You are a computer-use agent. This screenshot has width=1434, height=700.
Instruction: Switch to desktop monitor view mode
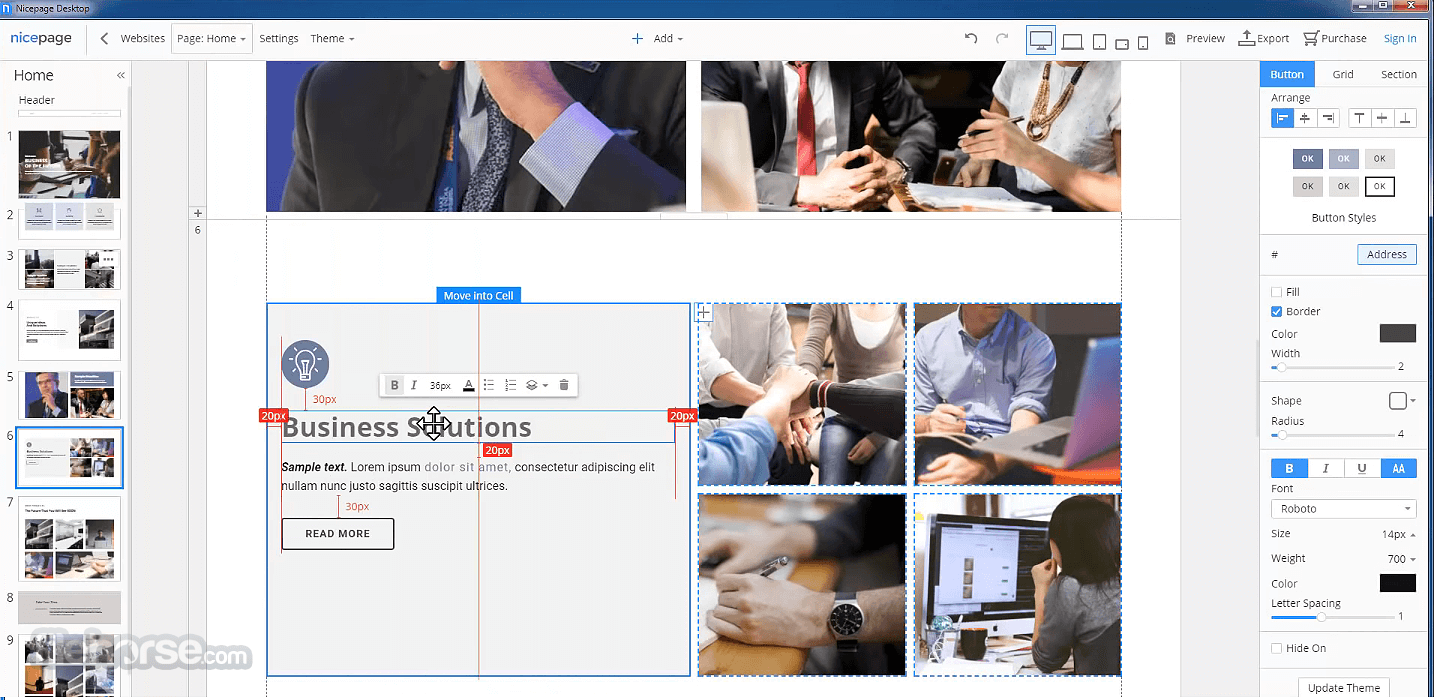(x=1041, y=40)
